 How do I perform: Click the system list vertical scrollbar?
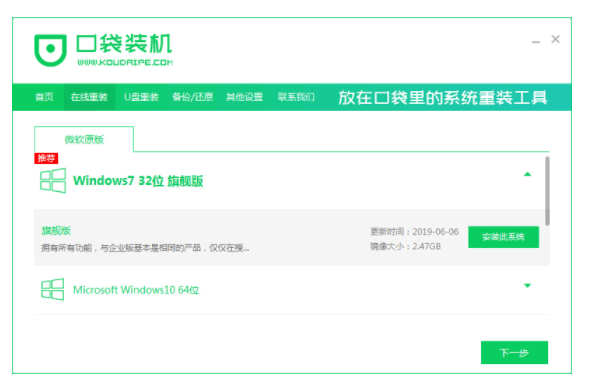click(547, 191)
